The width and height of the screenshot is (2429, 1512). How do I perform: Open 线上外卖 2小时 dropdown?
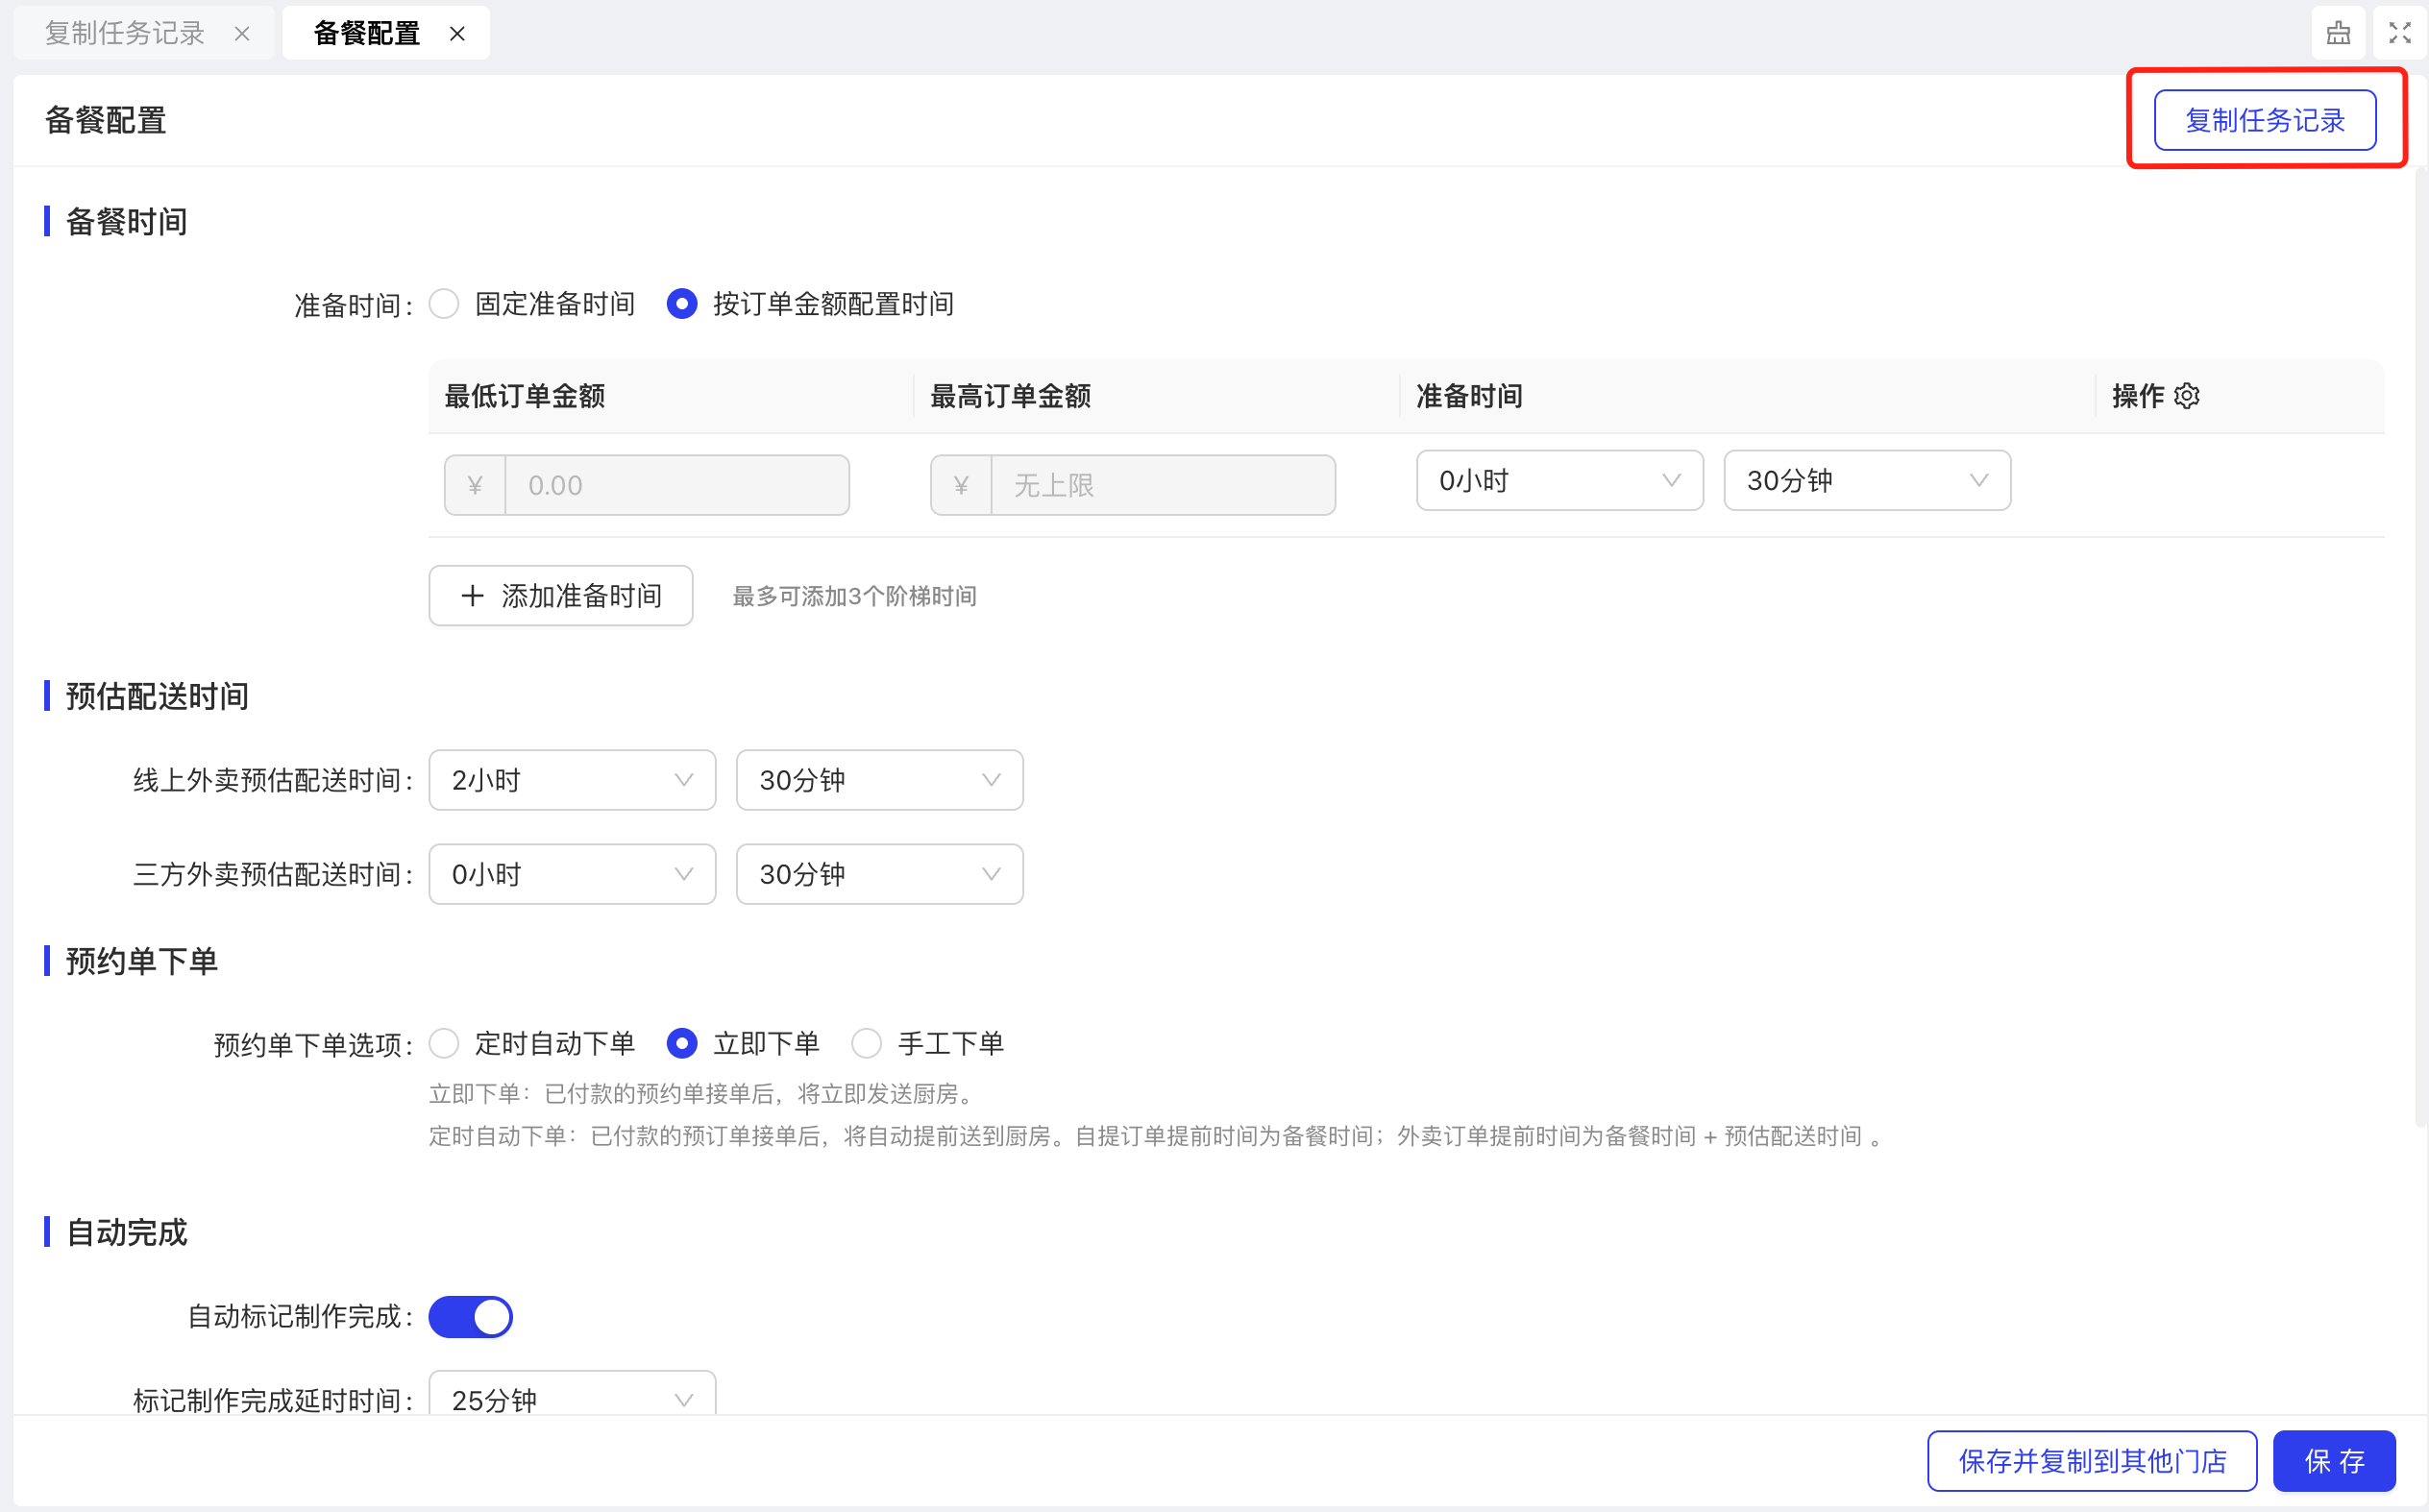[572, 780]
